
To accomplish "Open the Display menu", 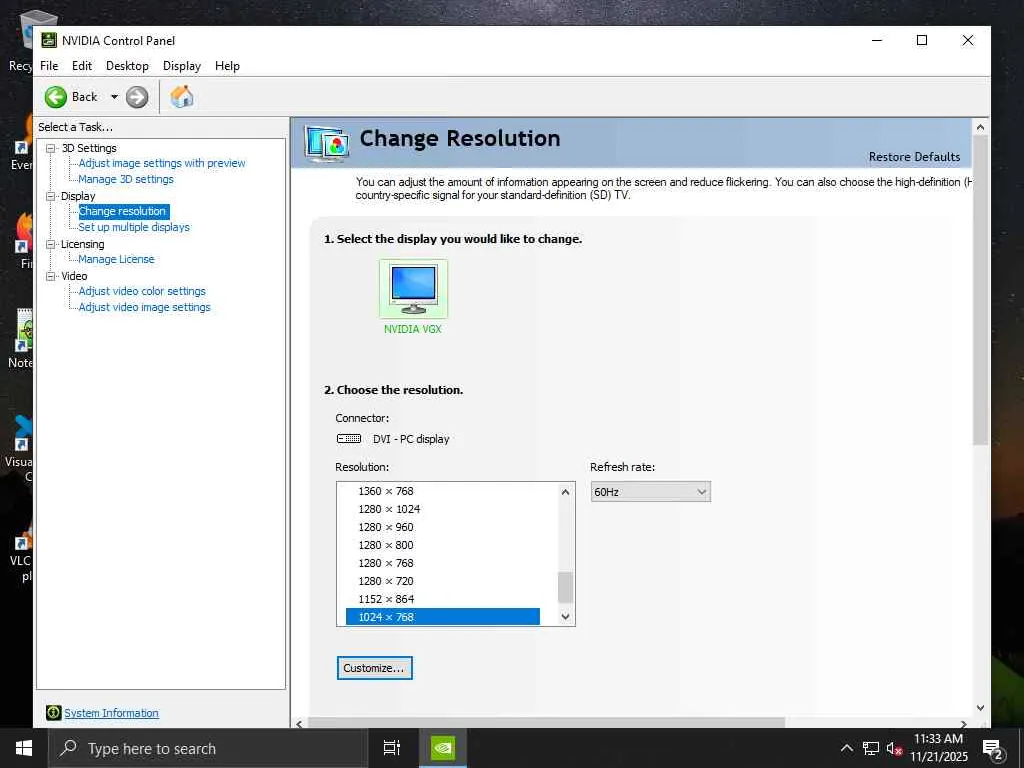I will (182, 66).
